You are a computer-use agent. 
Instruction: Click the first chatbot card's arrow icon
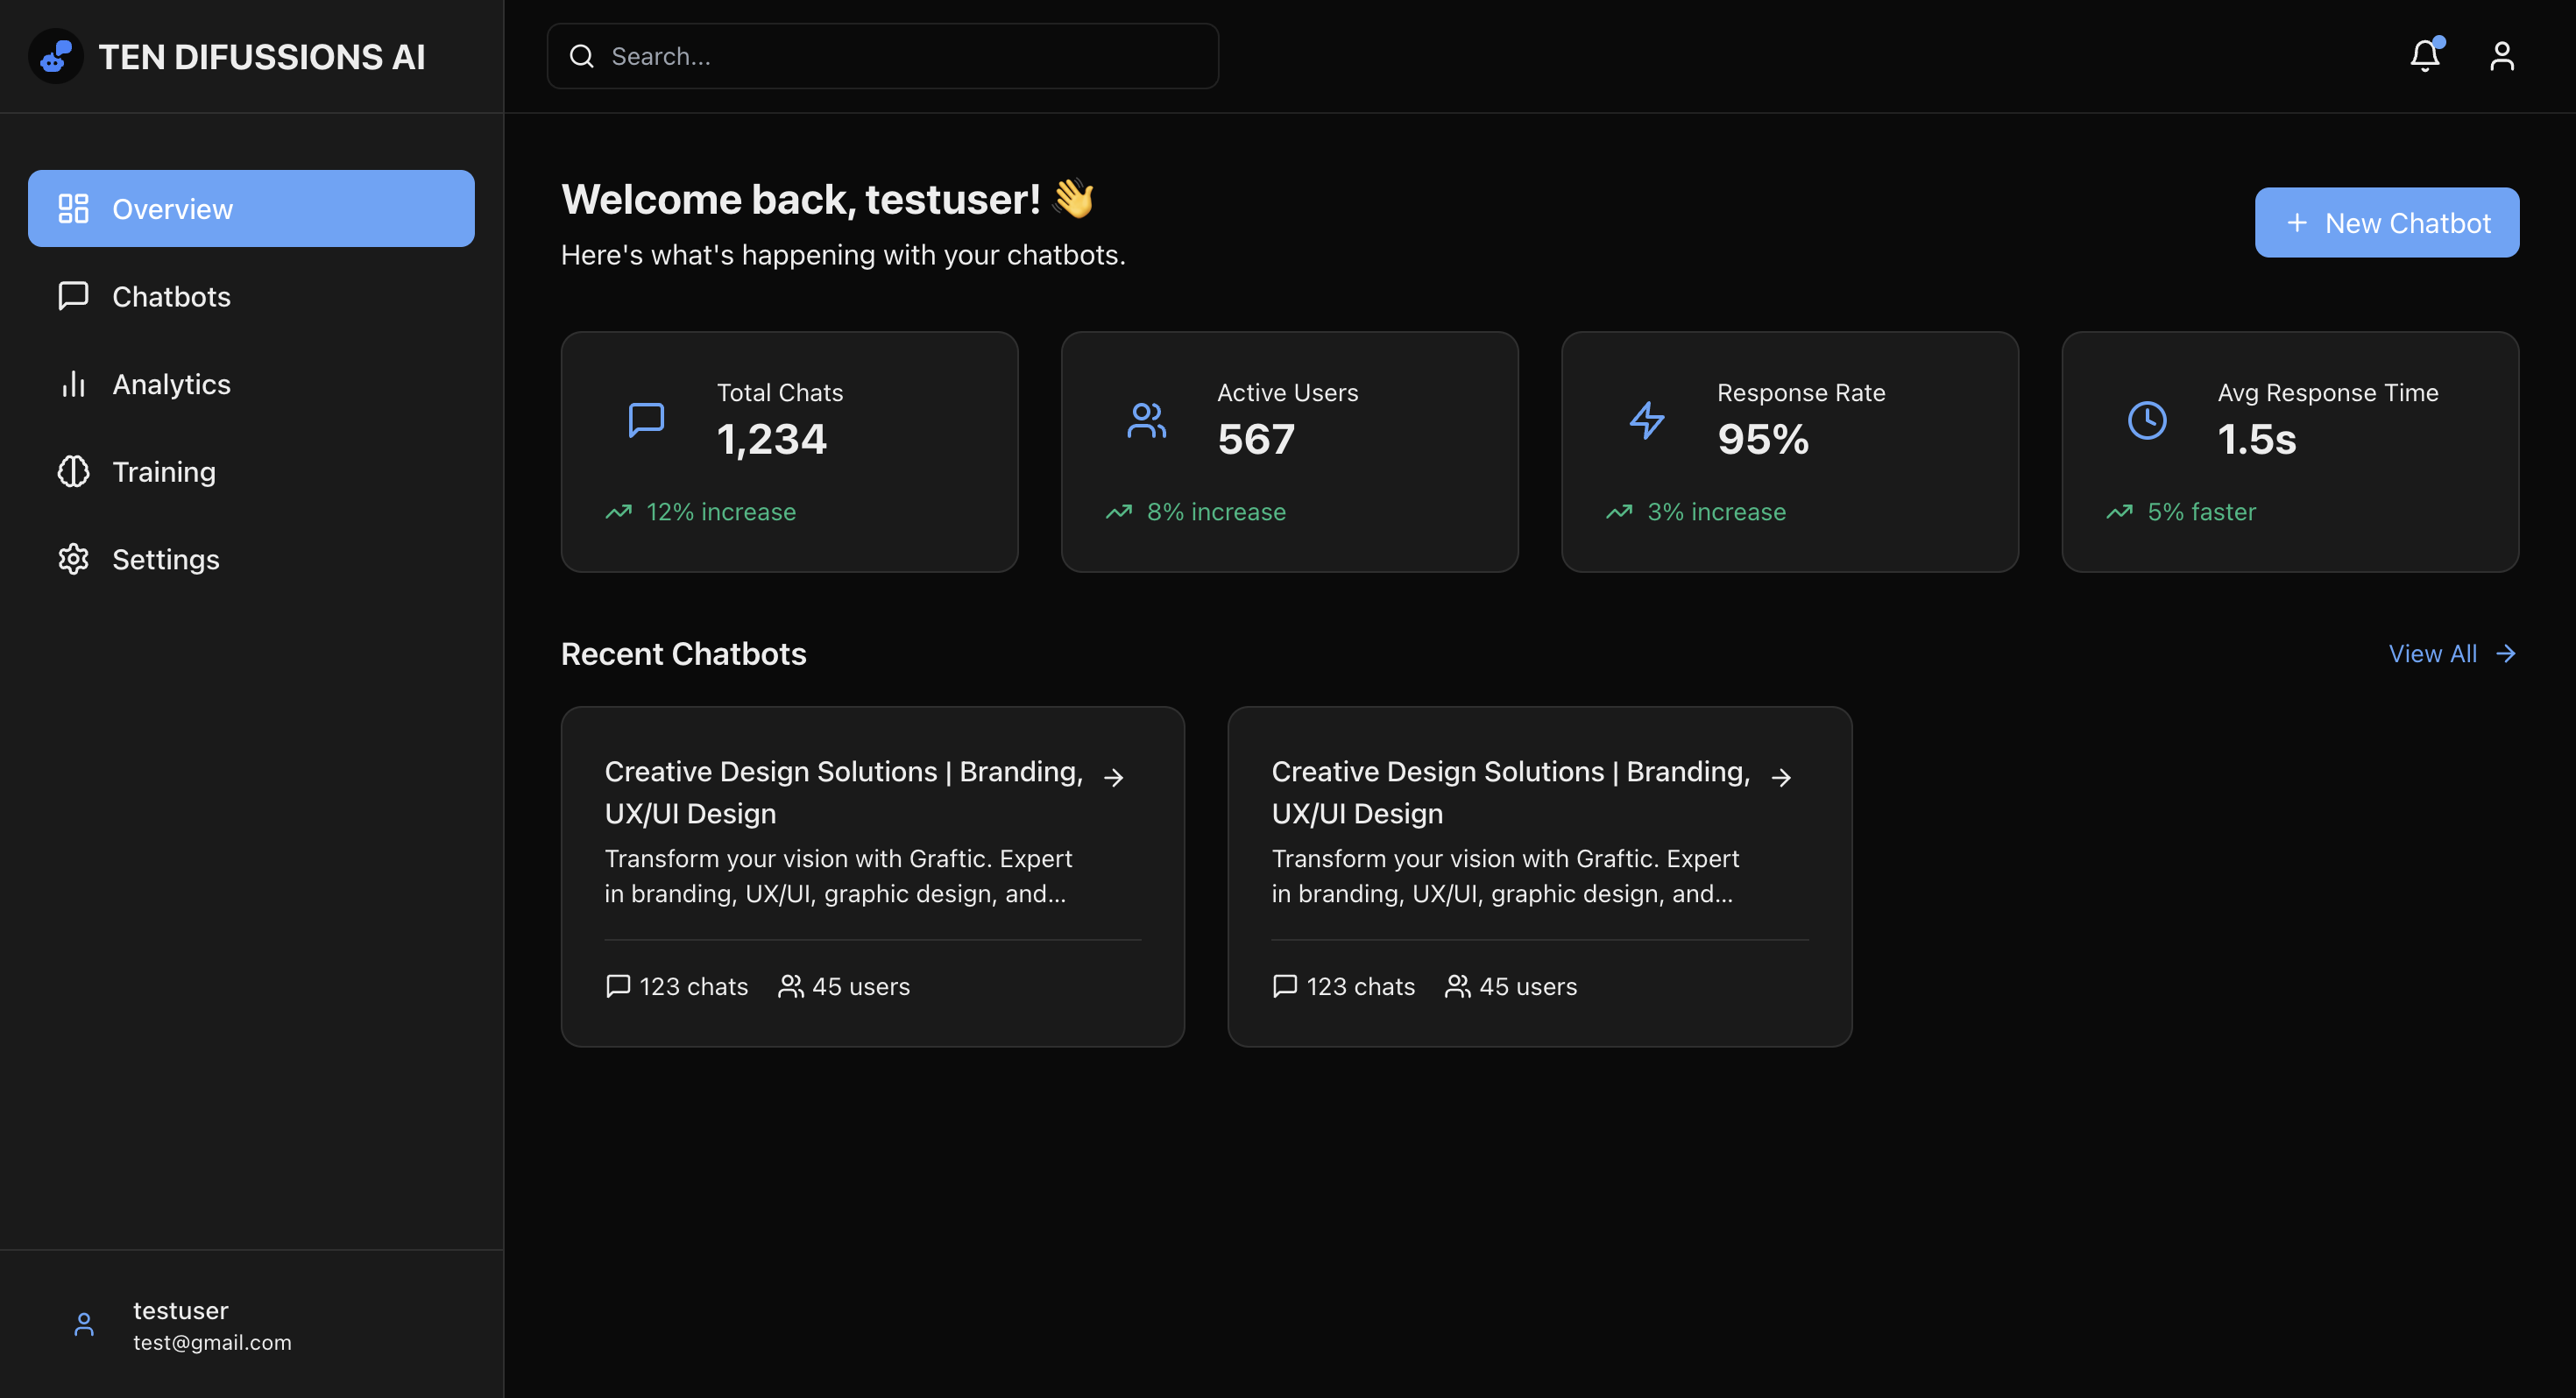pyautogui.click(x=1114, y=777)
